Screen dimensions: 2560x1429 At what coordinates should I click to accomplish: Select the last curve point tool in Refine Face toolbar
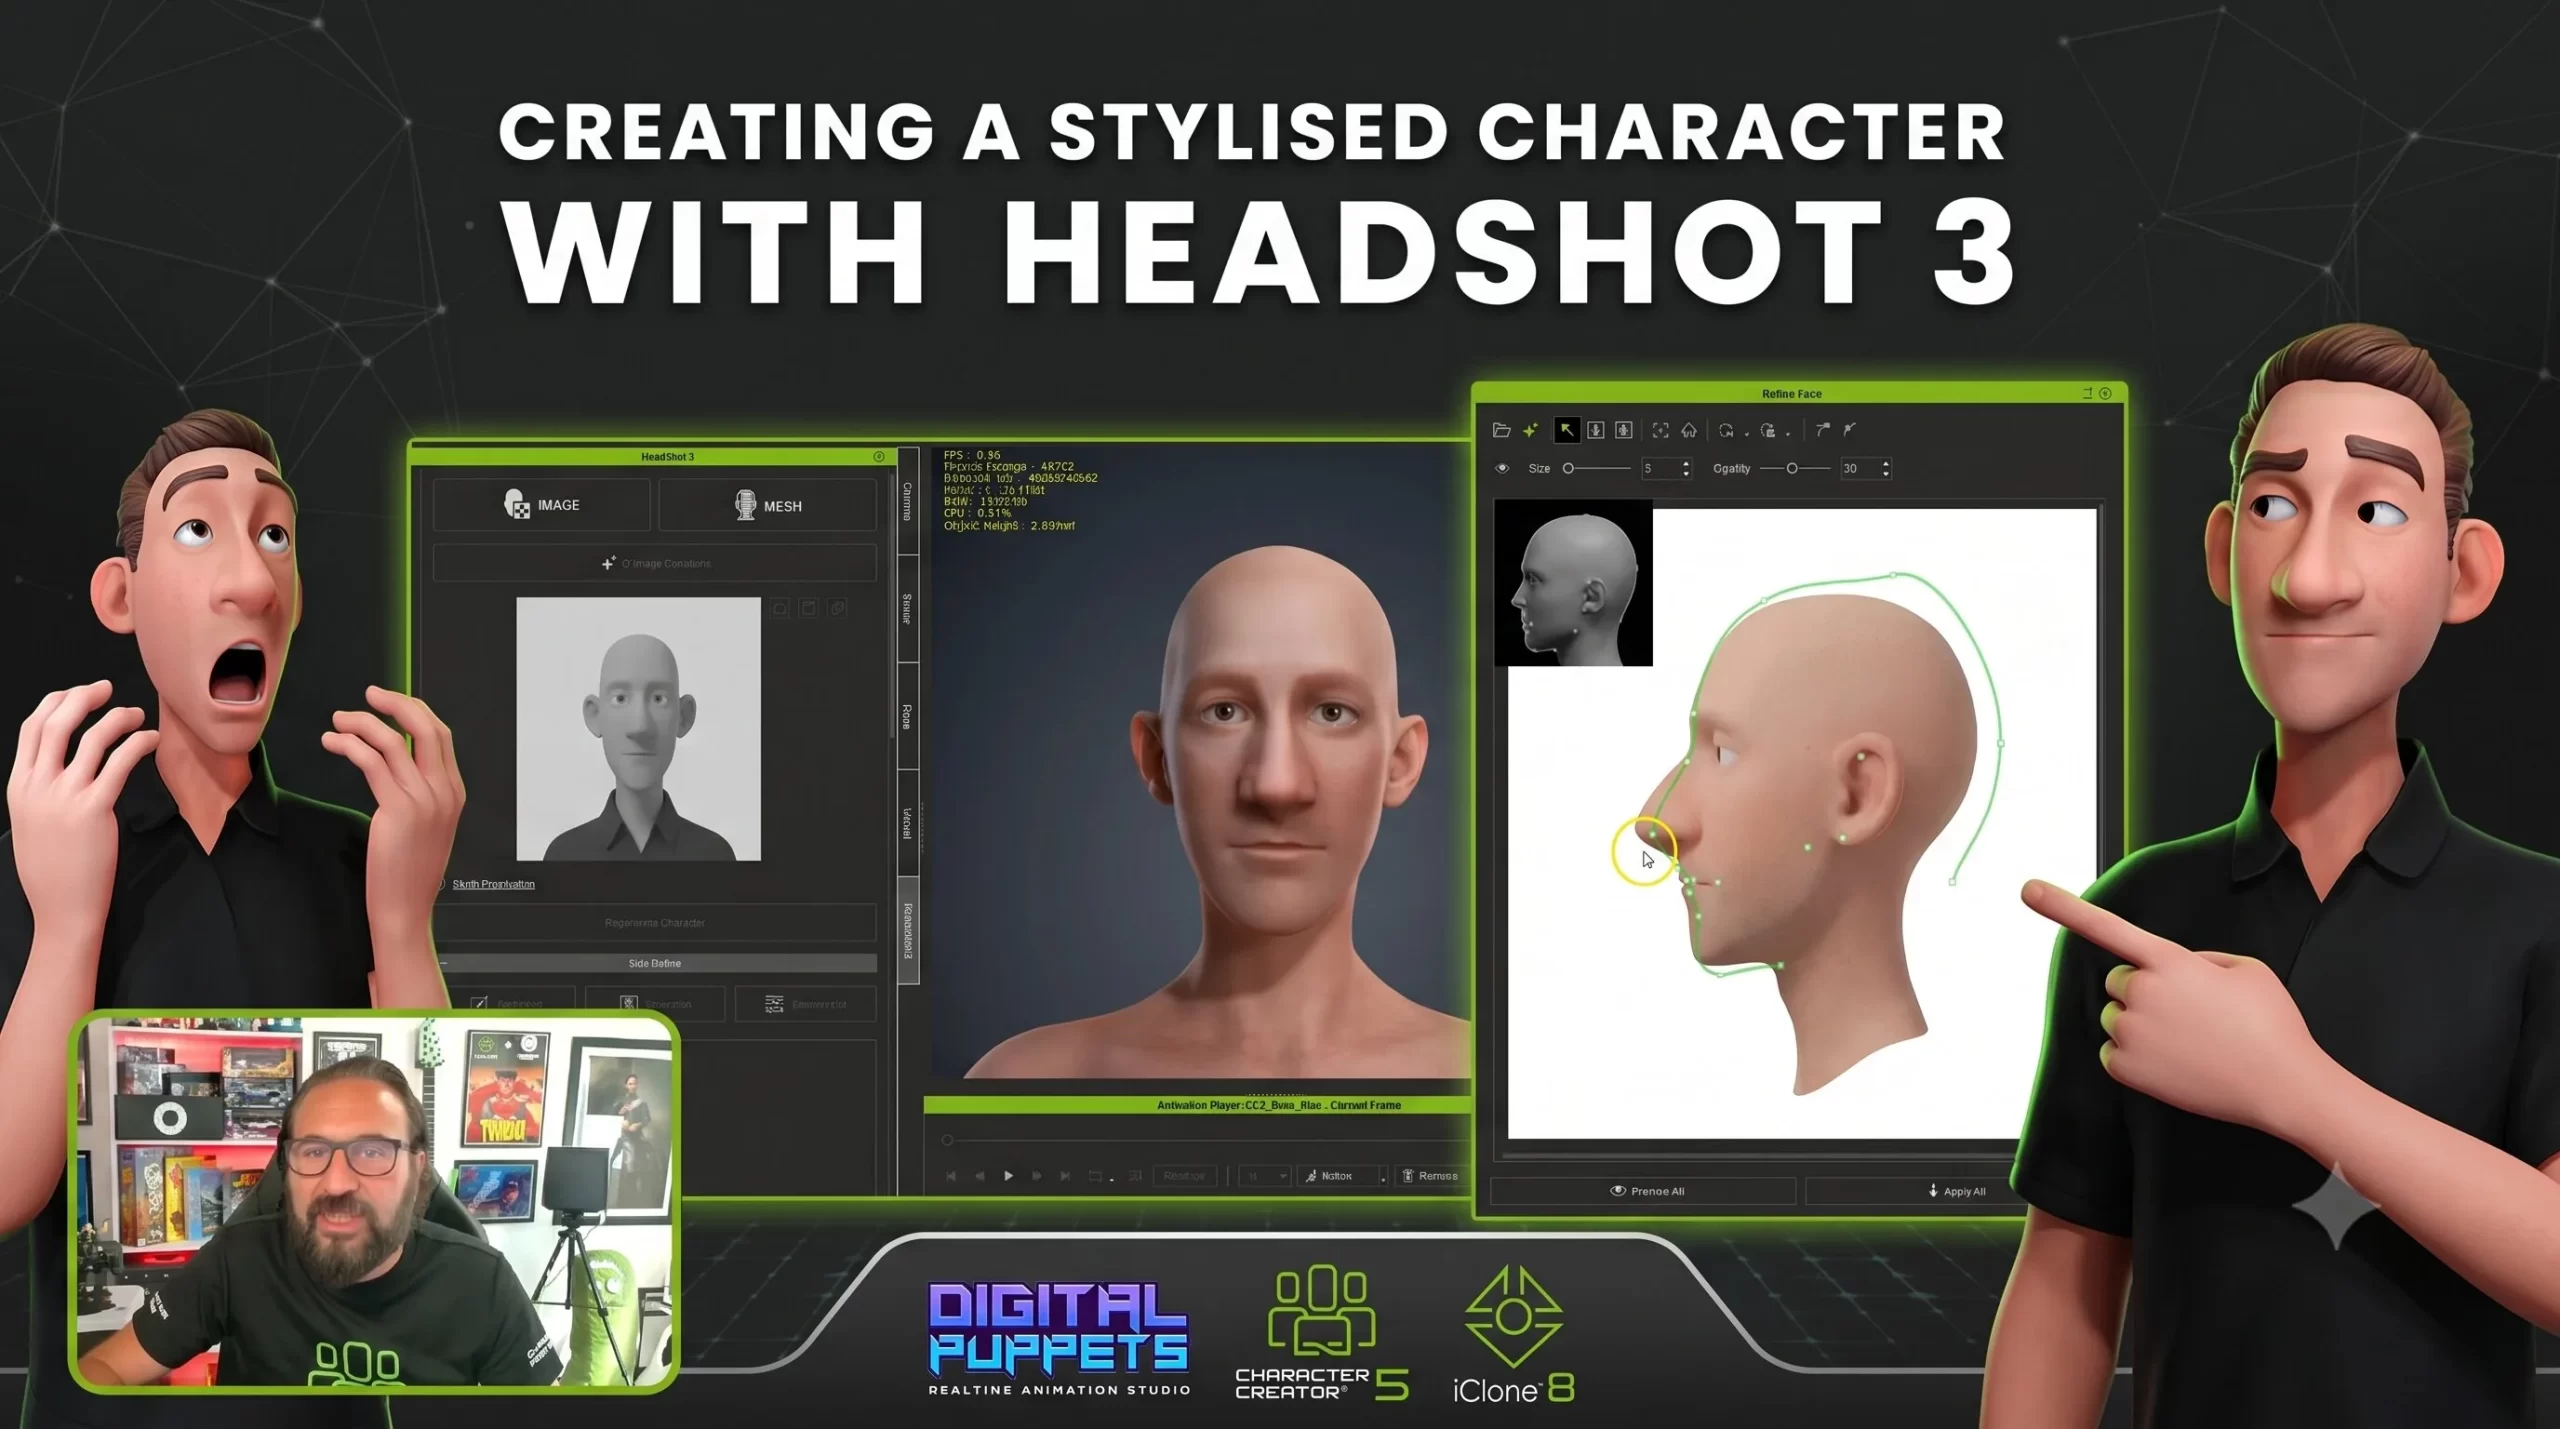1850,430
